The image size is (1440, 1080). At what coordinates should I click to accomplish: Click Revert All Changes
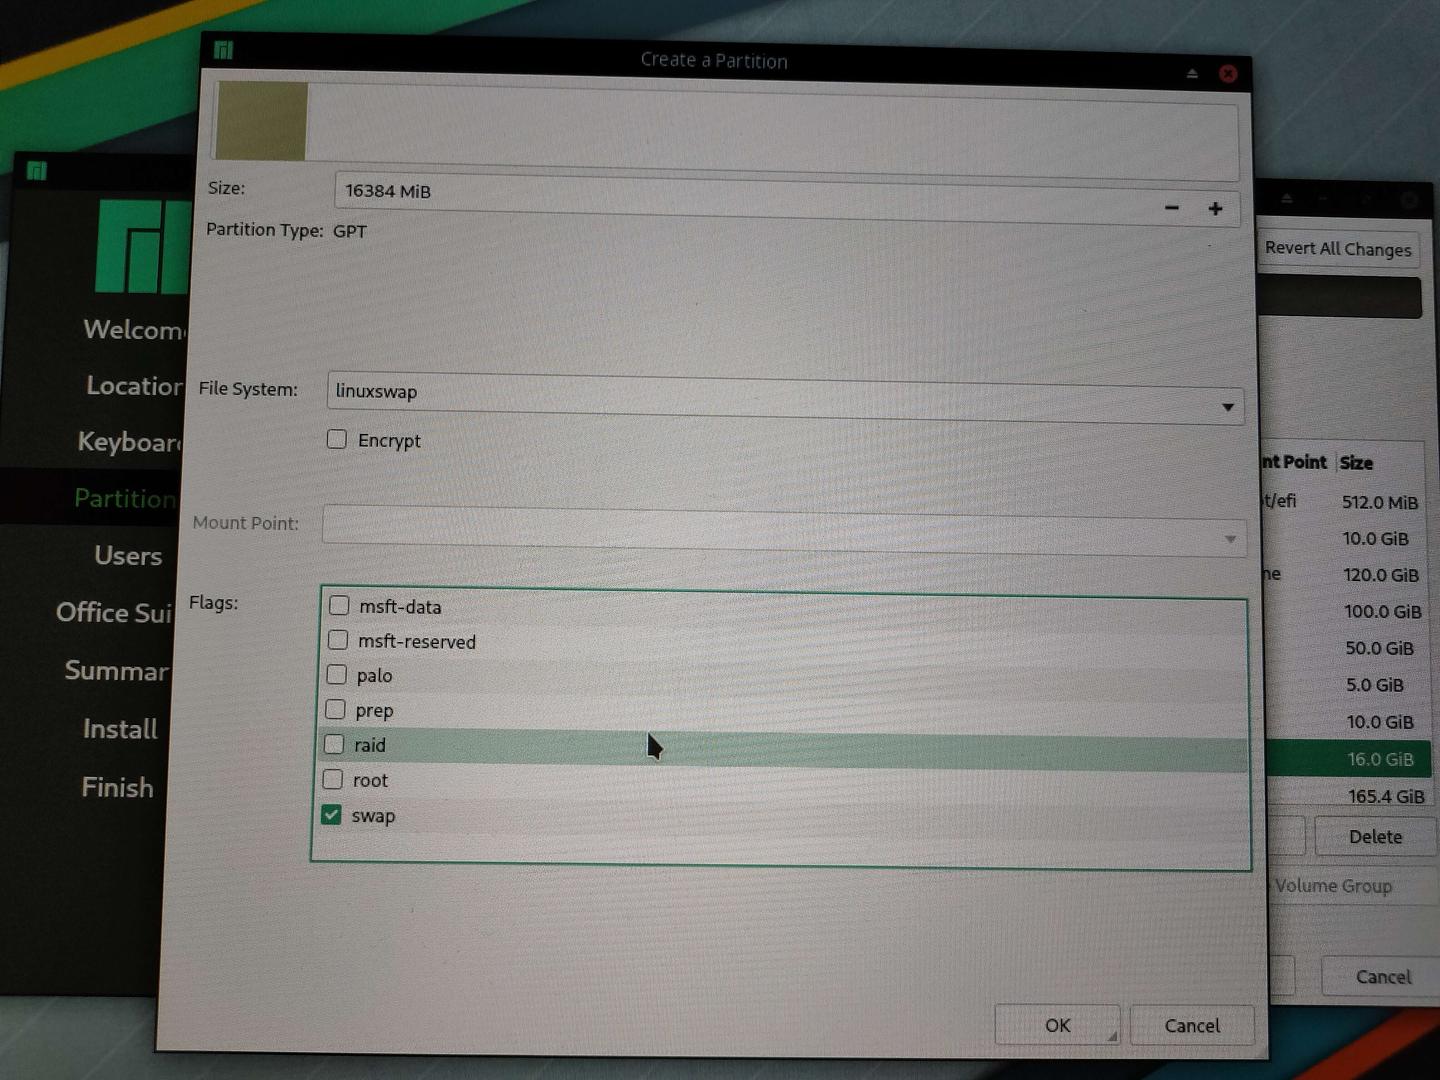(x=1338, y=248)
